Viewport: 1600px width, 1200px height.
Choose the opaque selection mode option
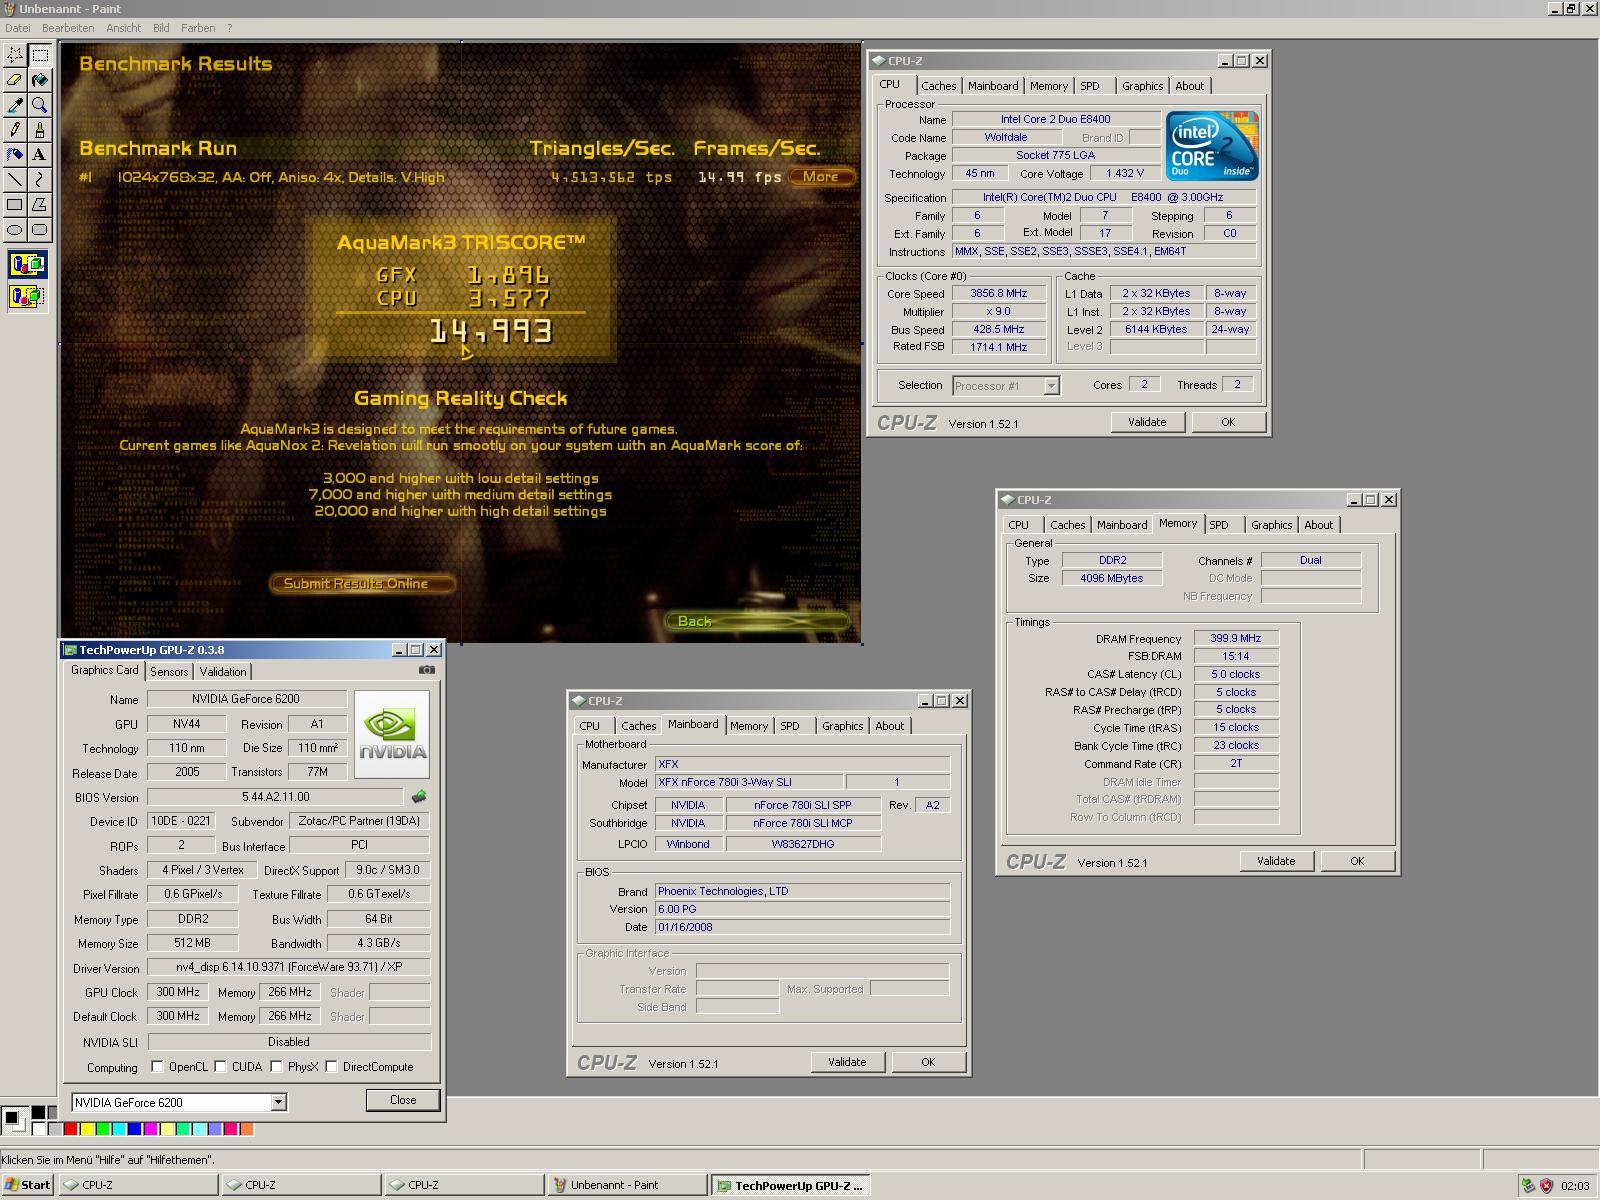pyautogui.click(x=27, y=265)
